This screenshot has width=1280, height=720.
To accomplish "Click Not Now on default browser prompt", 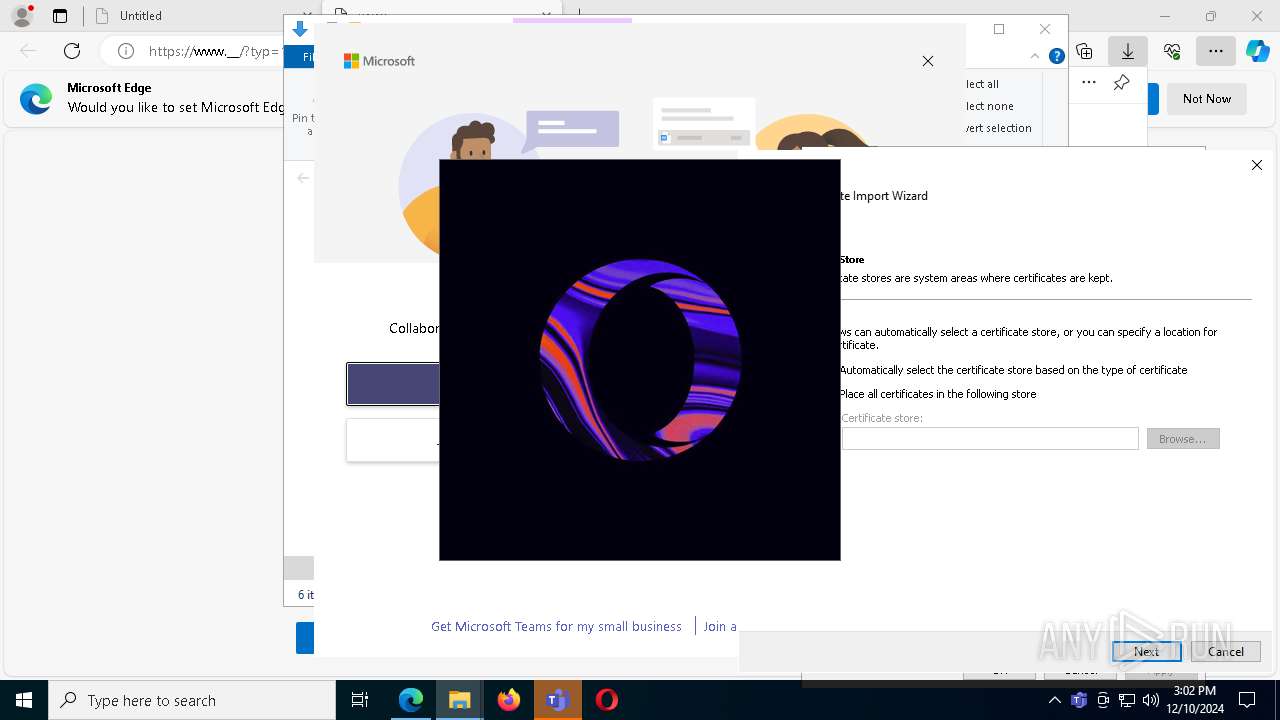I will point(1207,99).
